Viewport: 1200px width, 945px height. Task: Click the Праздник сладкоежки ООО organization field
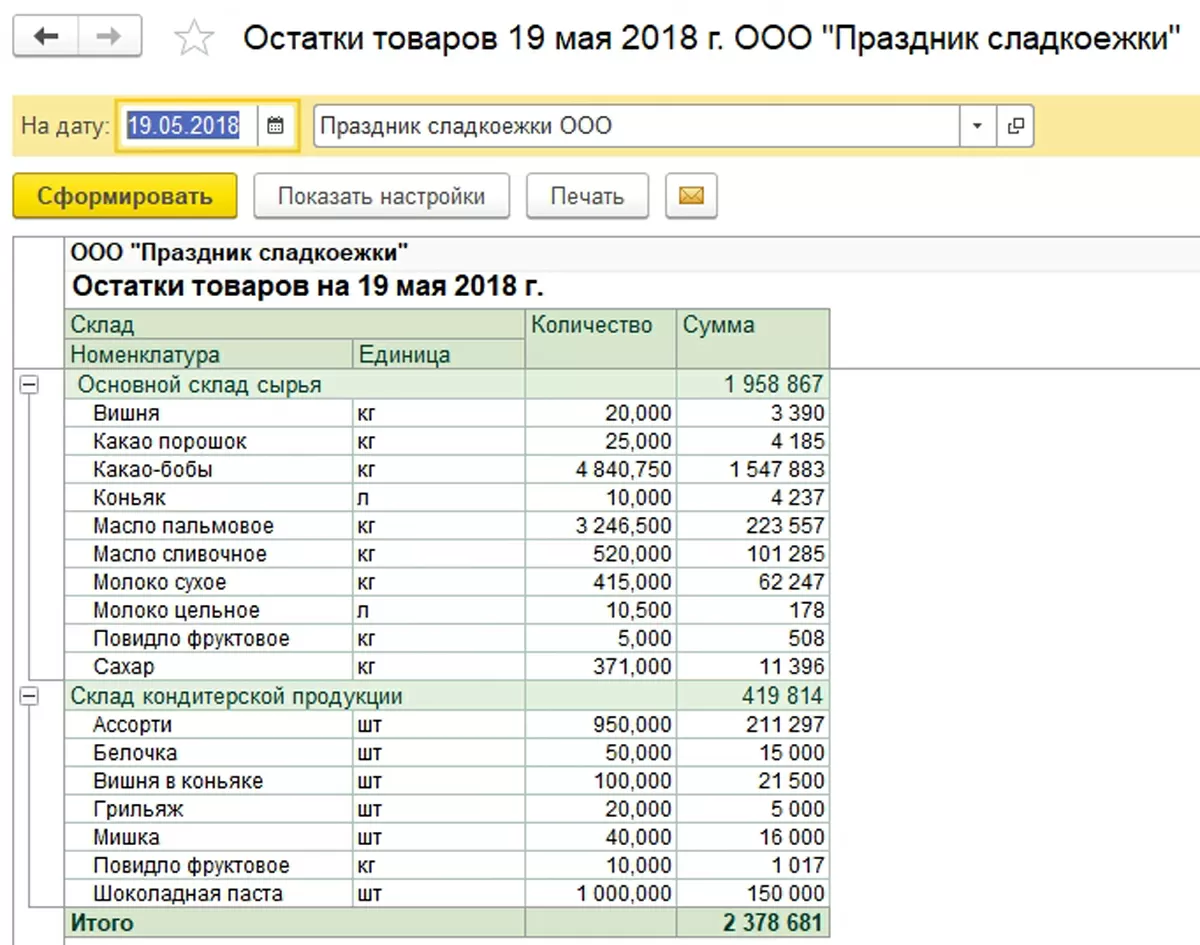[x=637, y=126]
